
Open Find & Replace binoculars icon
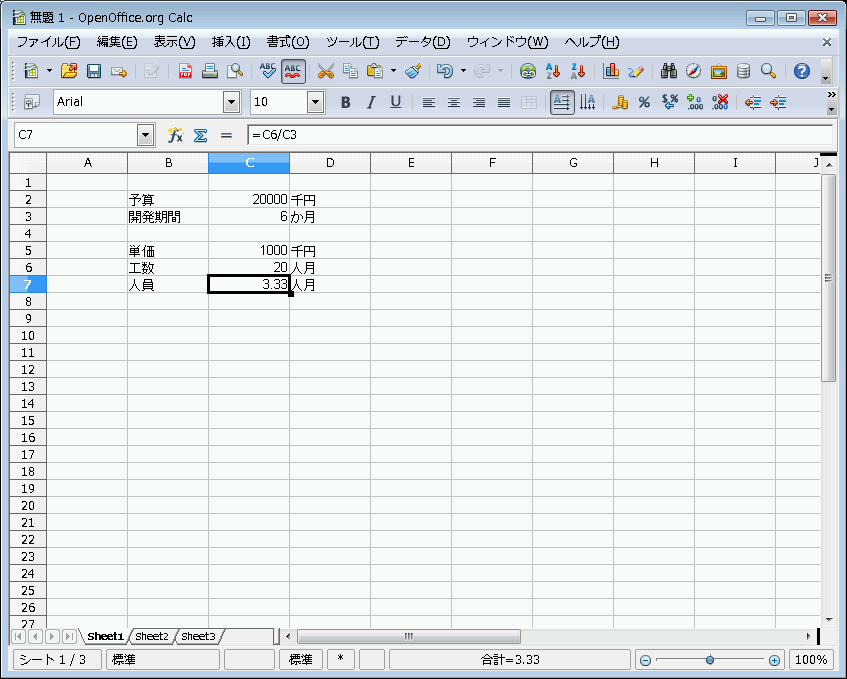tap(669, 71)
